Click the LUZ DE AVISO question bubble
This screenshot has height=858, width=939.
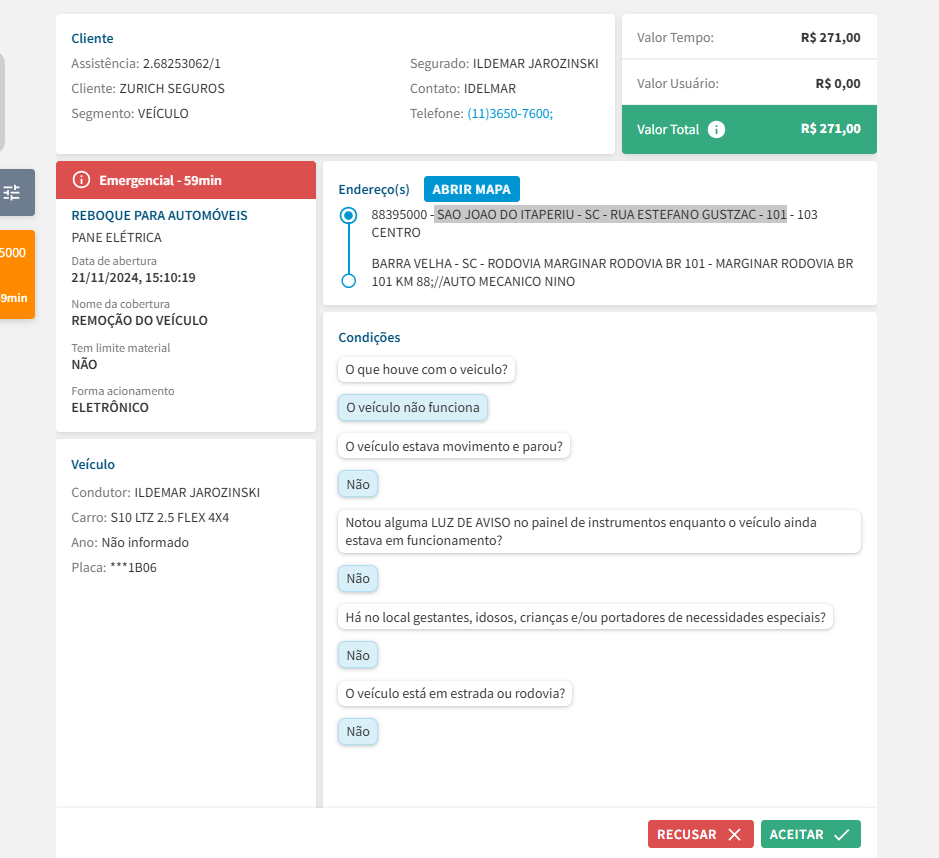tap(600, 531)
